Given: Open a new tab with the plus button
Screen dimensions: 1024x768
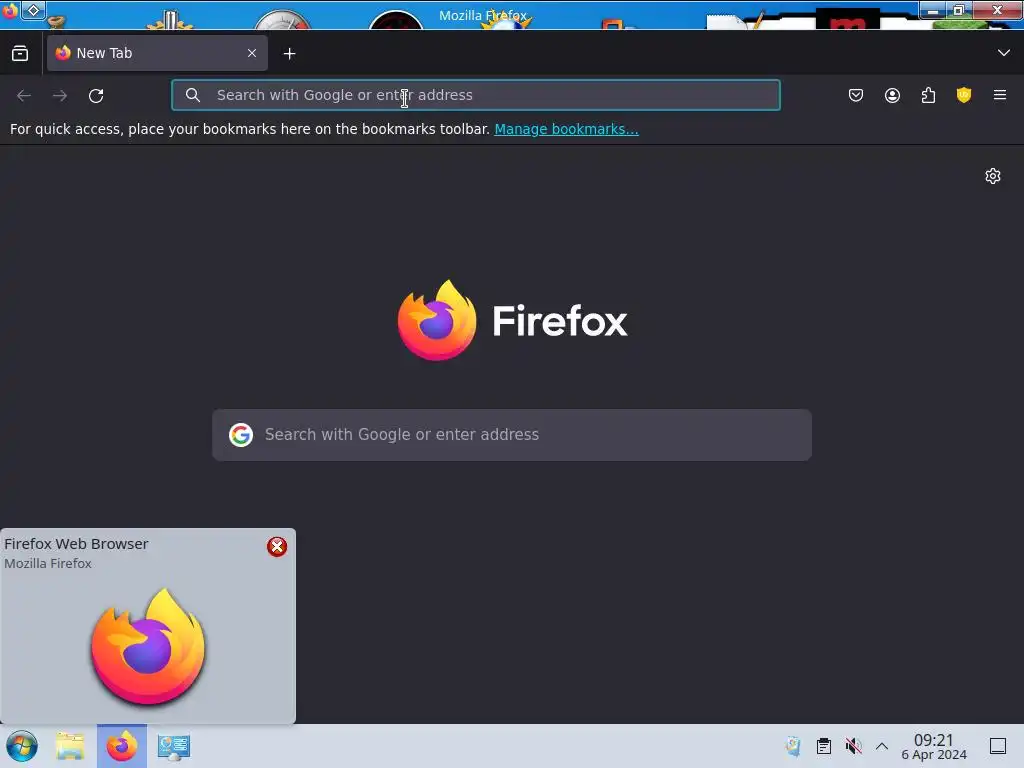Looking at the screenshot, I should point(289,54).
